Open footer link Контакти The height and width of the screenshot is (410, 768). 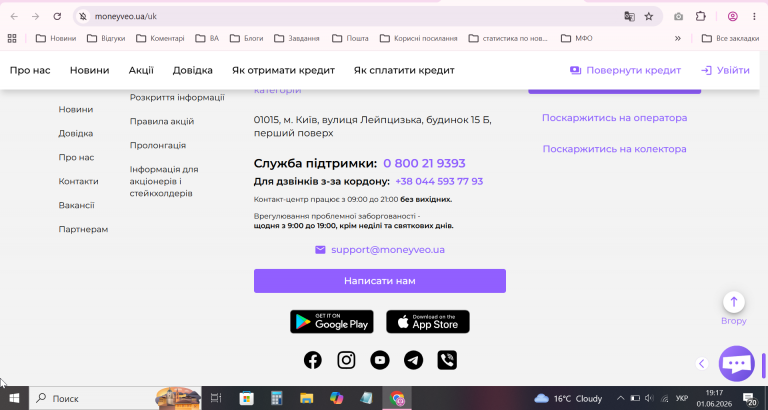[x=78, y=181]
